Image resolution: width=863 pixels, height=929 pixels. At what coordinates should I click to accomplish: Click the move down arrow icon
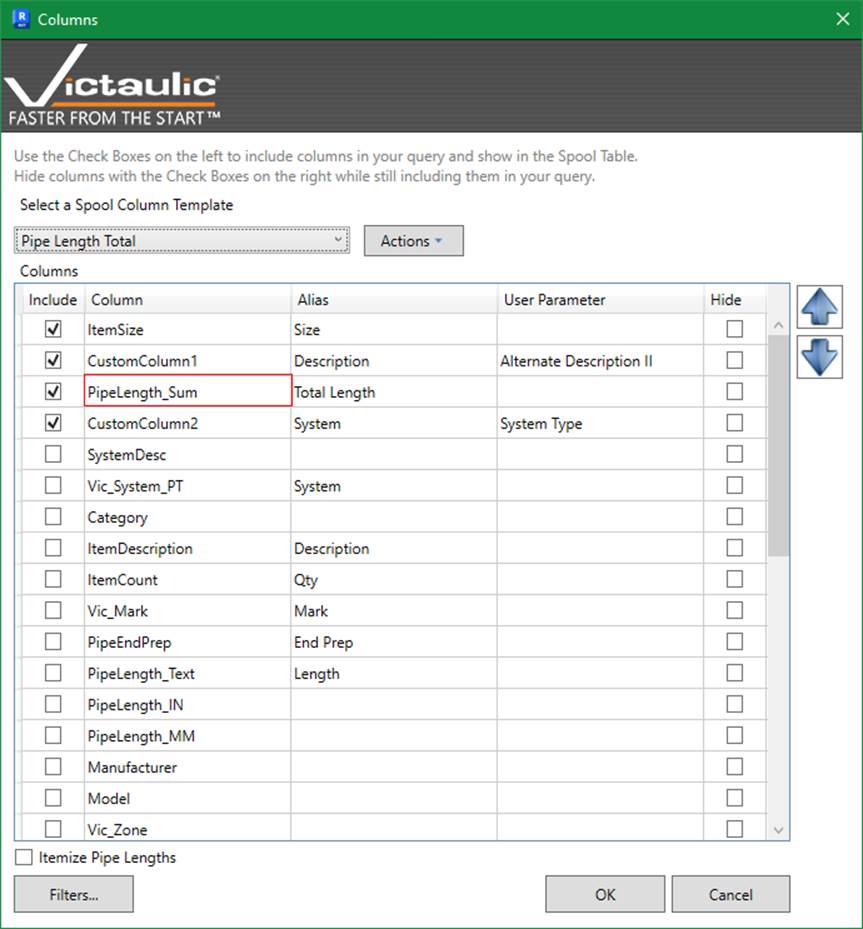(819, 357)
